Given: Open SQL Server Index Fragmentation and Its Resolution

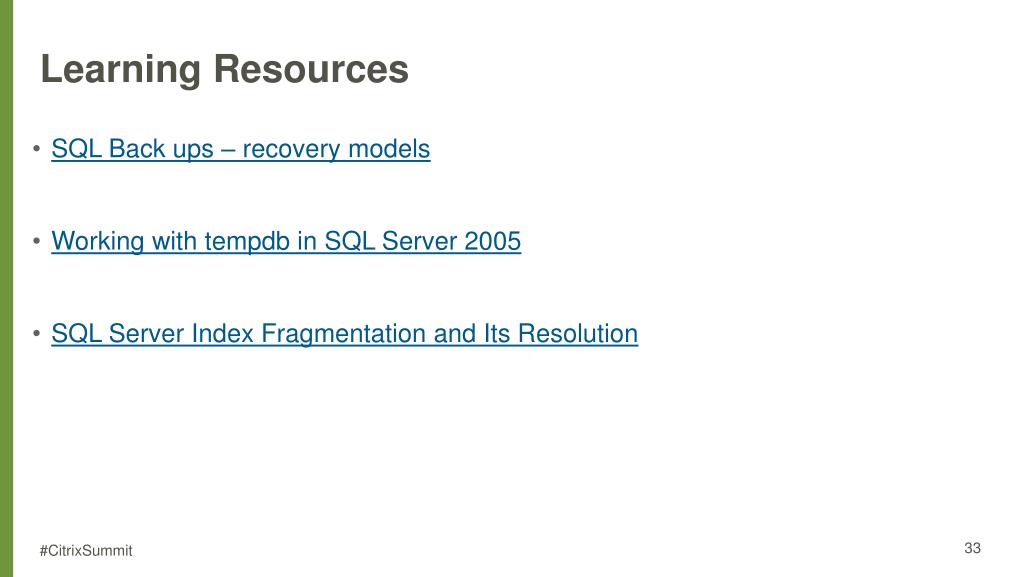Looking at the screenshot, I should (344, 334).
